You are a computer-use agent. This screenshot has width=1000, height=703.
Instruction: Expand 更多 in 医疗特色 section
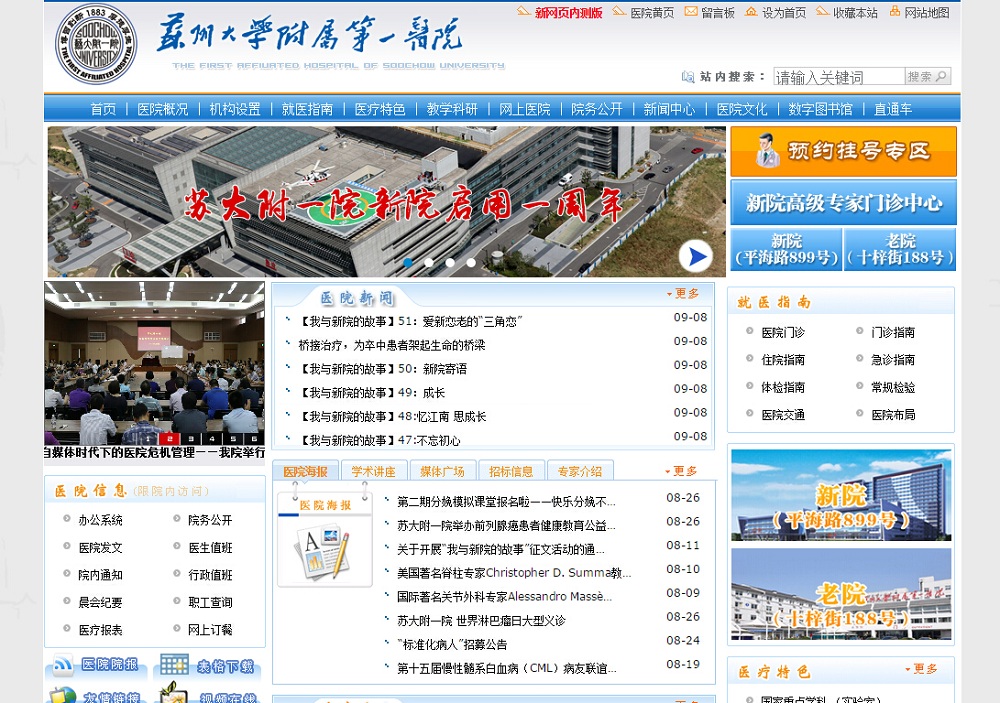[x=922, y=669]
